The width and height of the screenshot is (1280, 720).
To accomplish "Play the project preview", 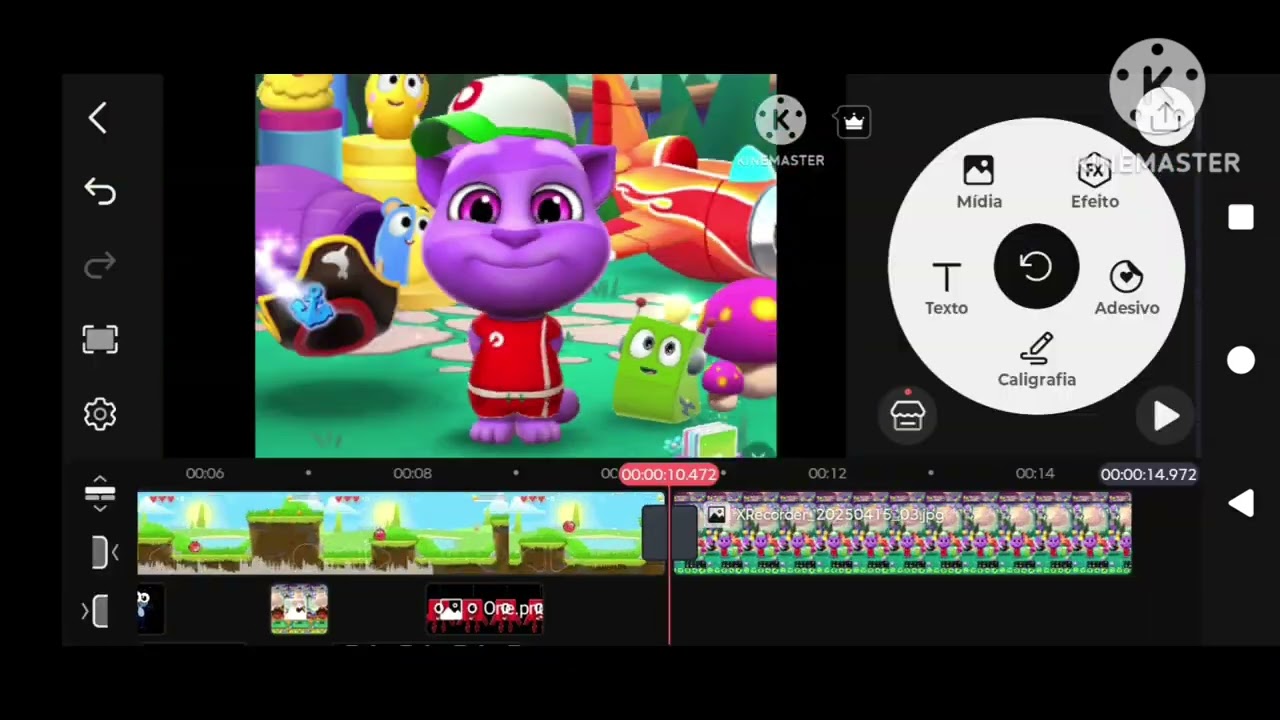I will pyautogui.click(x=1166, y=416).
